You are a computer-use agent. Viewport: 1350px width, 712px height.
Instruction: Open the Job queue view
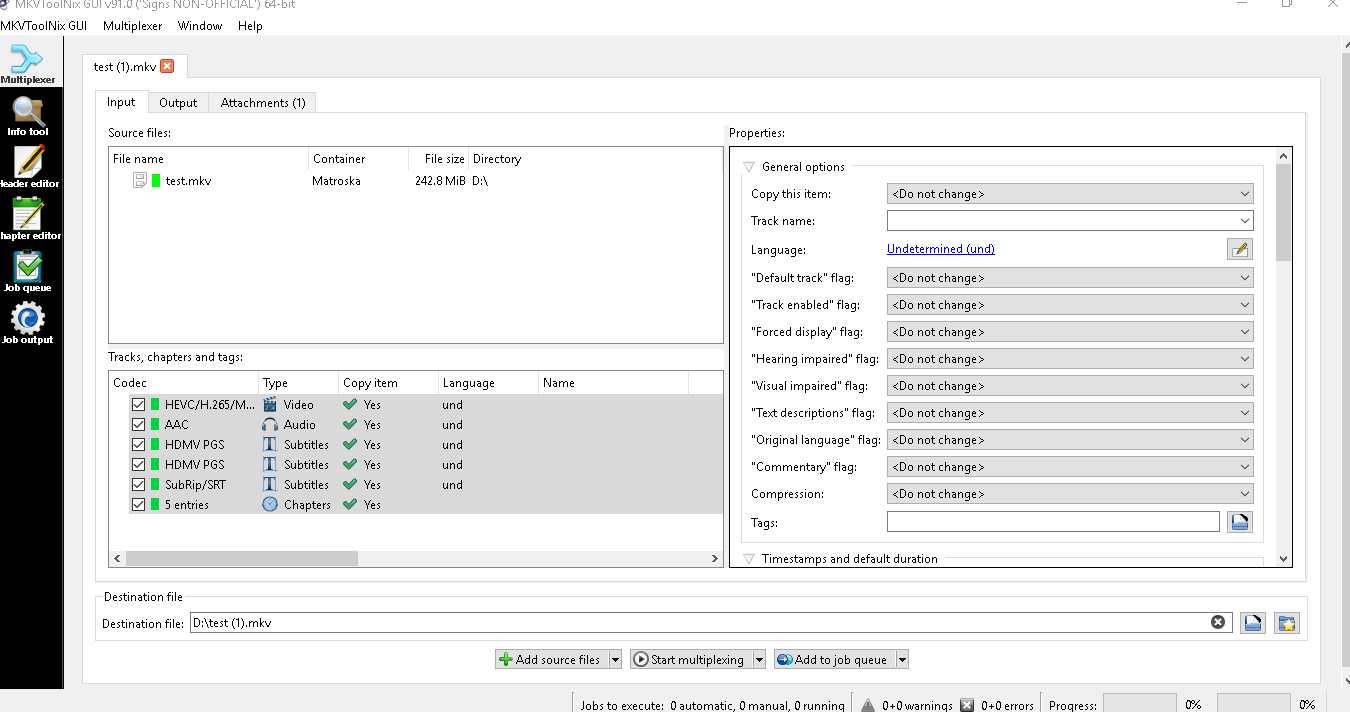pyautogui.click(x=28, y=271)
